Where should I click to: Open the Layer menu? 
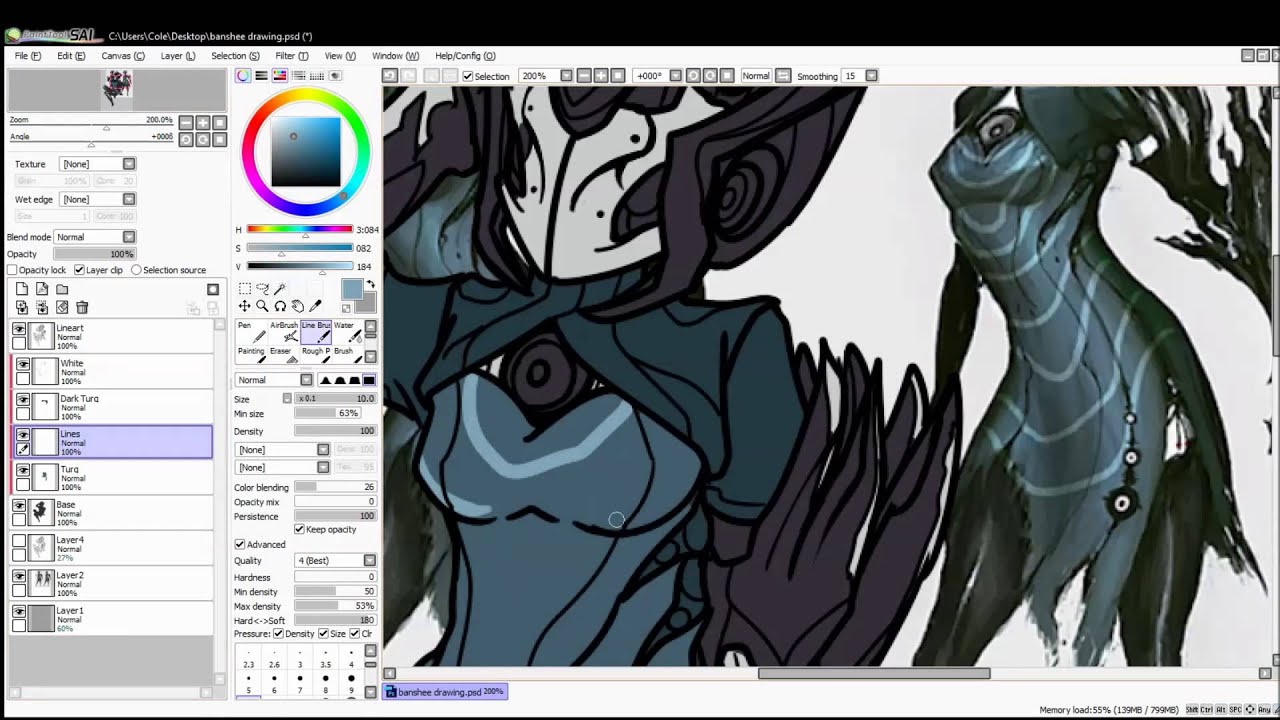click(x=178, y=56)
